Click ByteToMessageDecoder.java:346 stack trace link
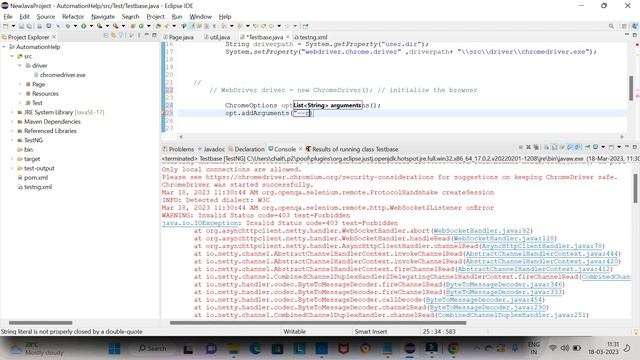The height and width of the screenshot is (360, 640). tap(504, 284)
